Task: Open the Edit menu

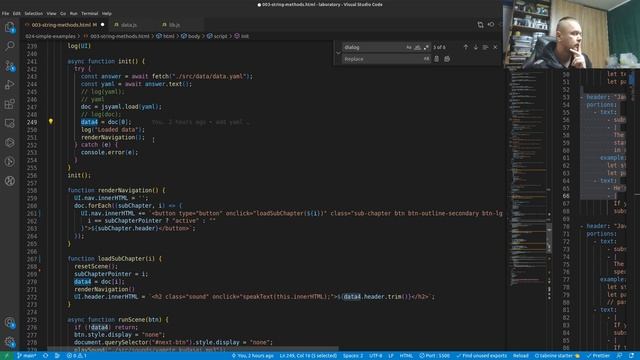Action: (x=17, y=13)
